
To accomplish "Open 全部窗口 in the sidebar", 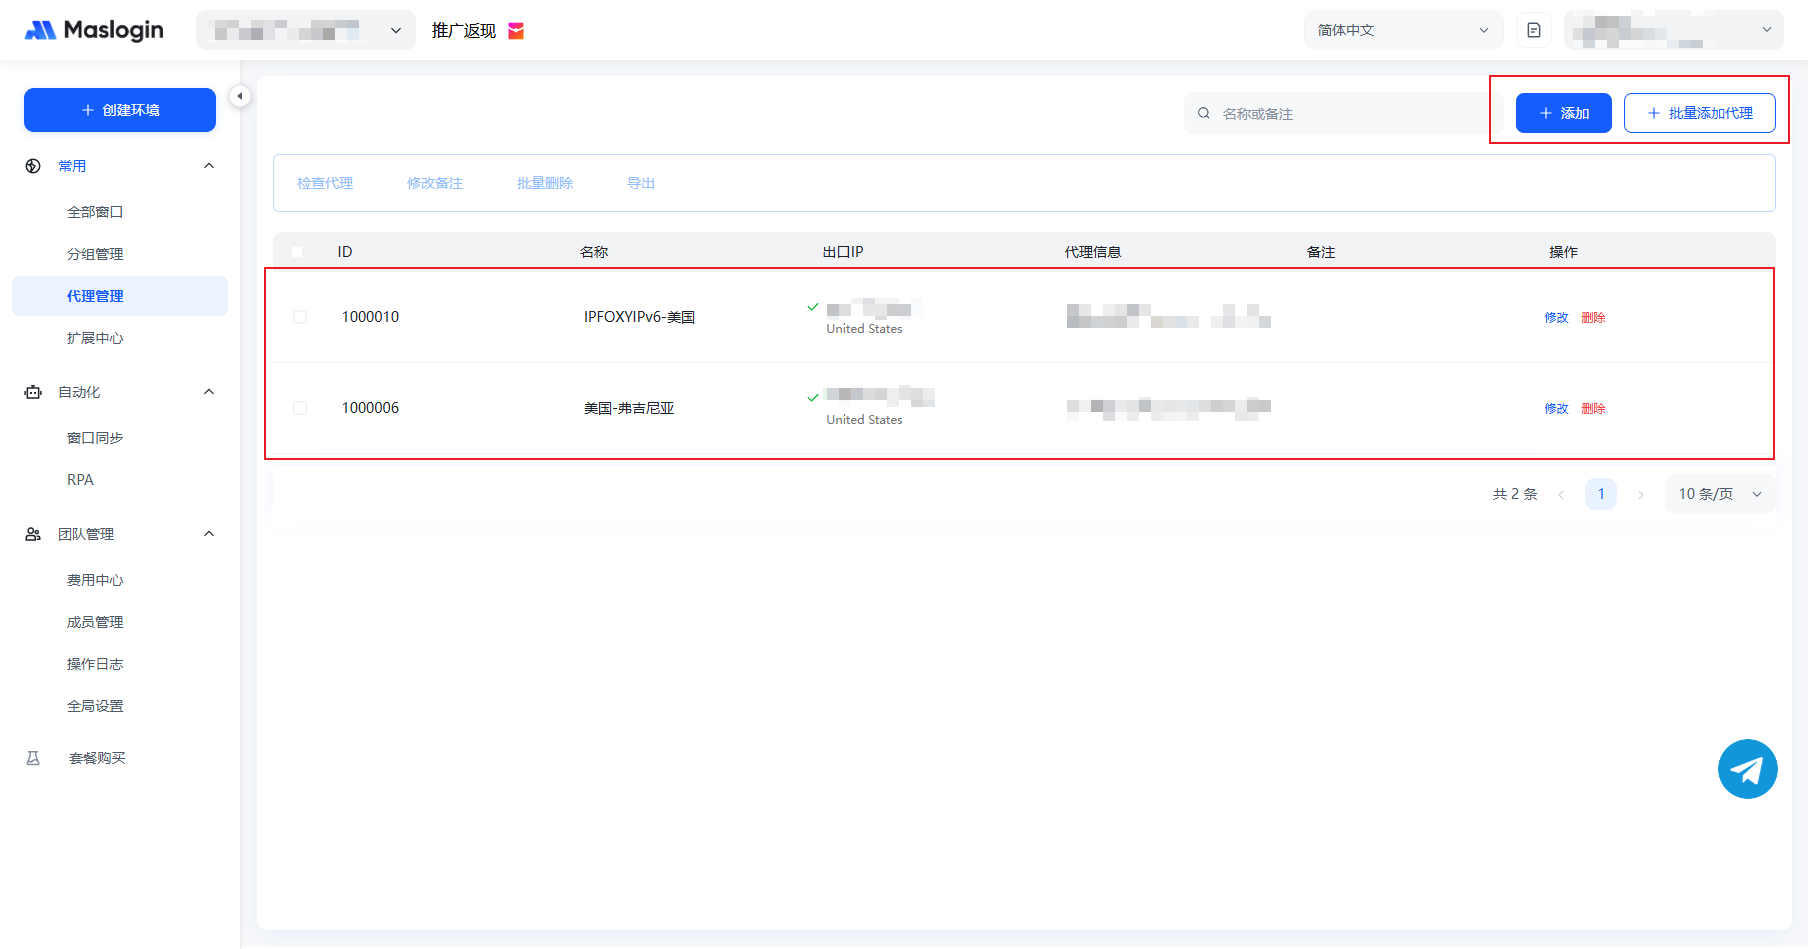I will (95, 212).
